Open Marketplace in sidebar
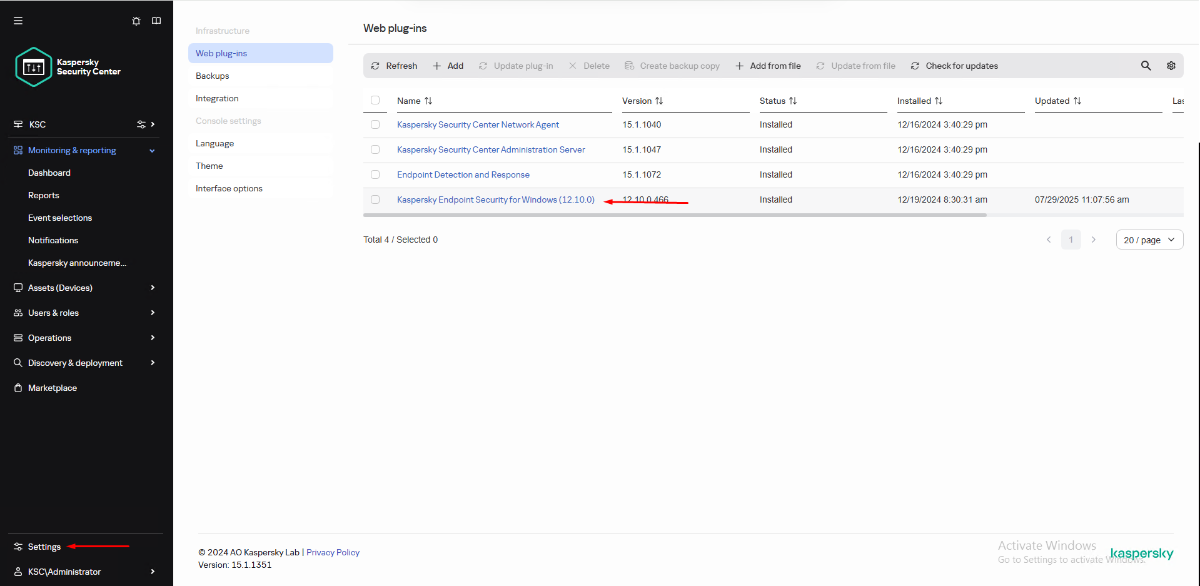The width and height of the screenshot is (1200, 586). coord(52,388)
